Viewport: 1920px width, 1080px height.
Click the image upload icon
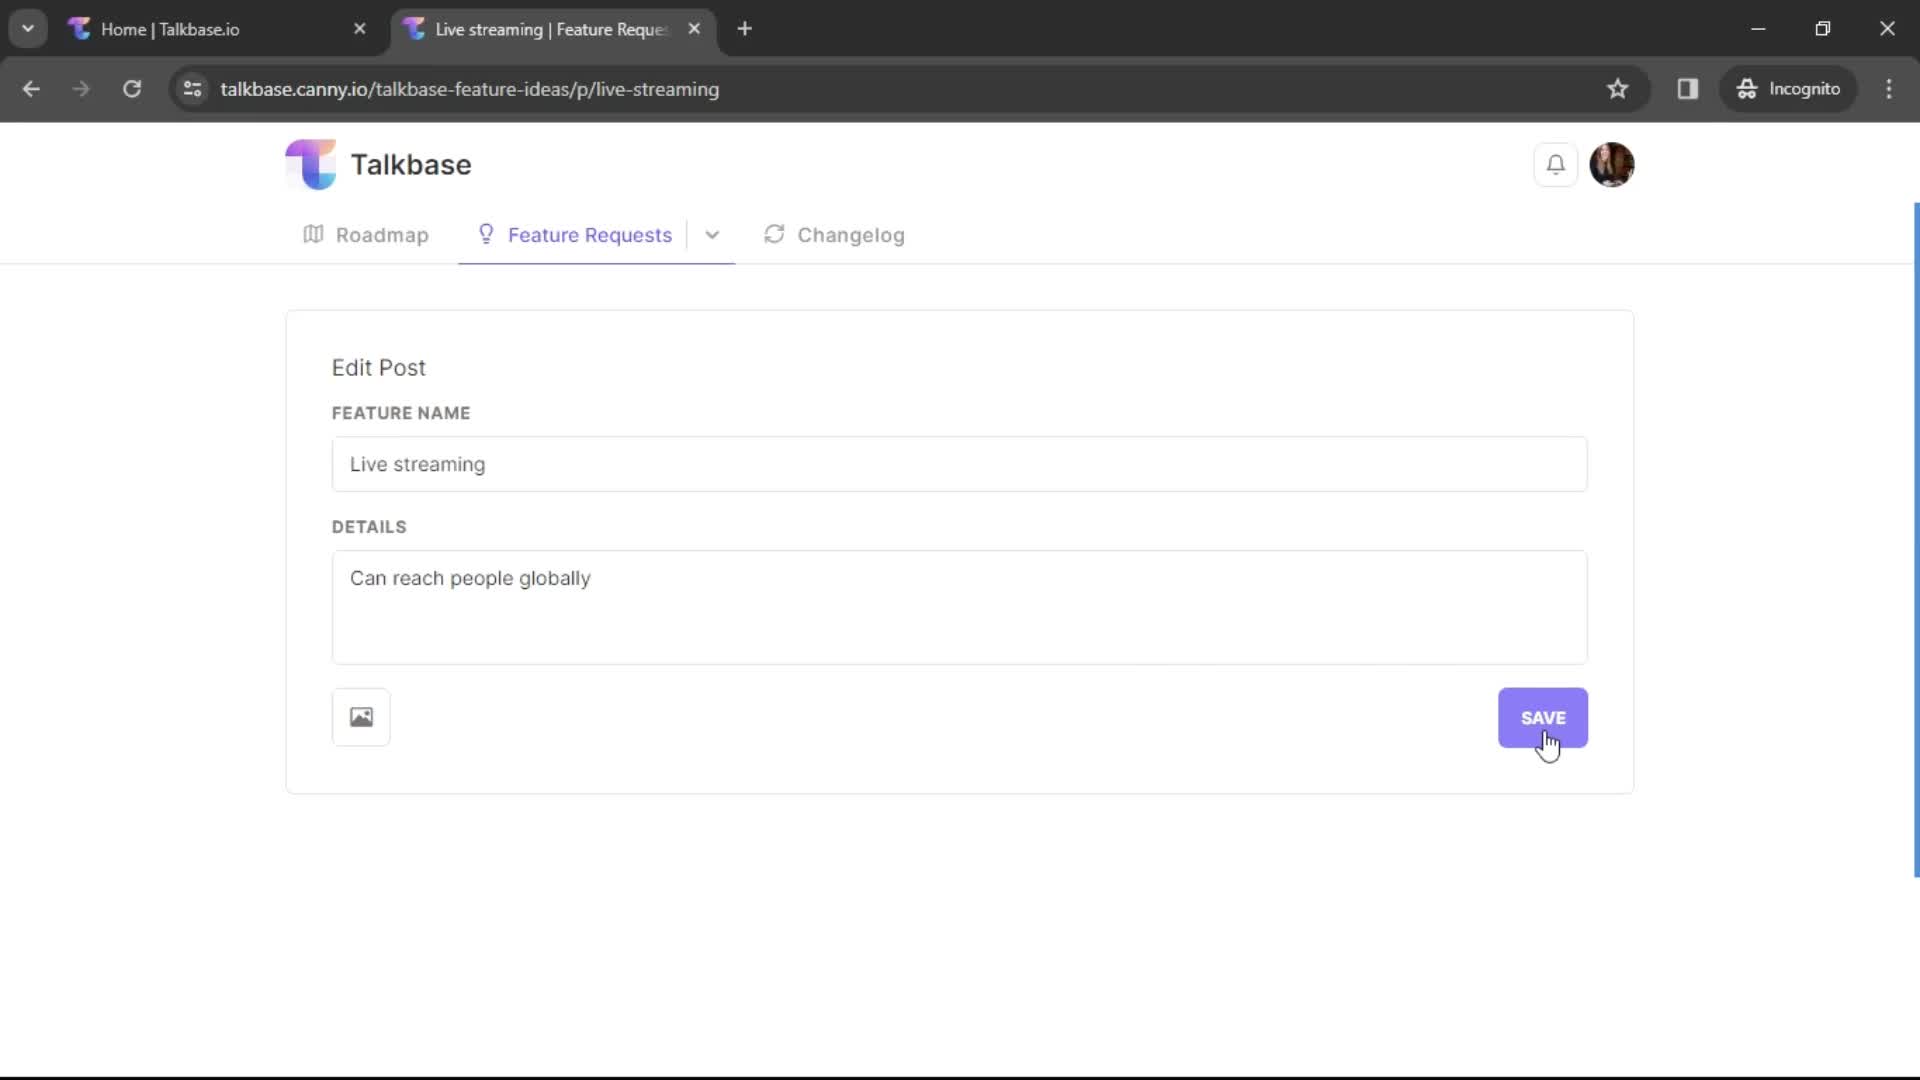point(360,716)
